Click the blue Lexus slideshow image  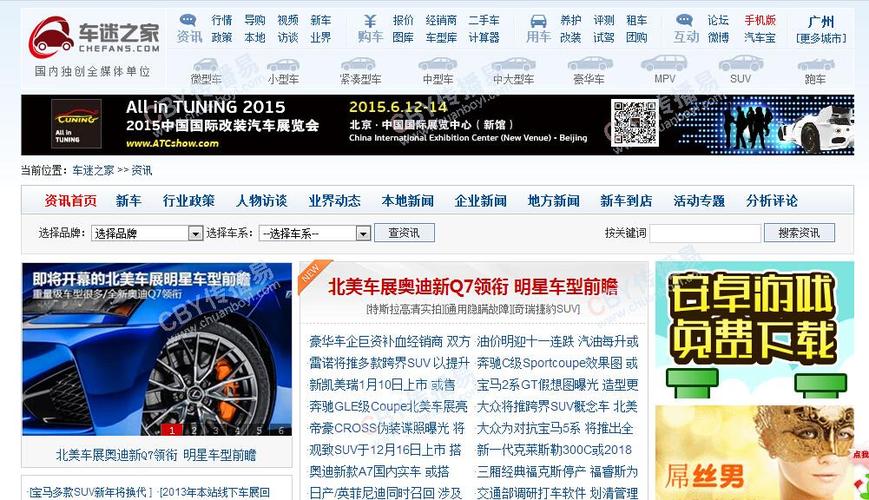click(157, 349)
